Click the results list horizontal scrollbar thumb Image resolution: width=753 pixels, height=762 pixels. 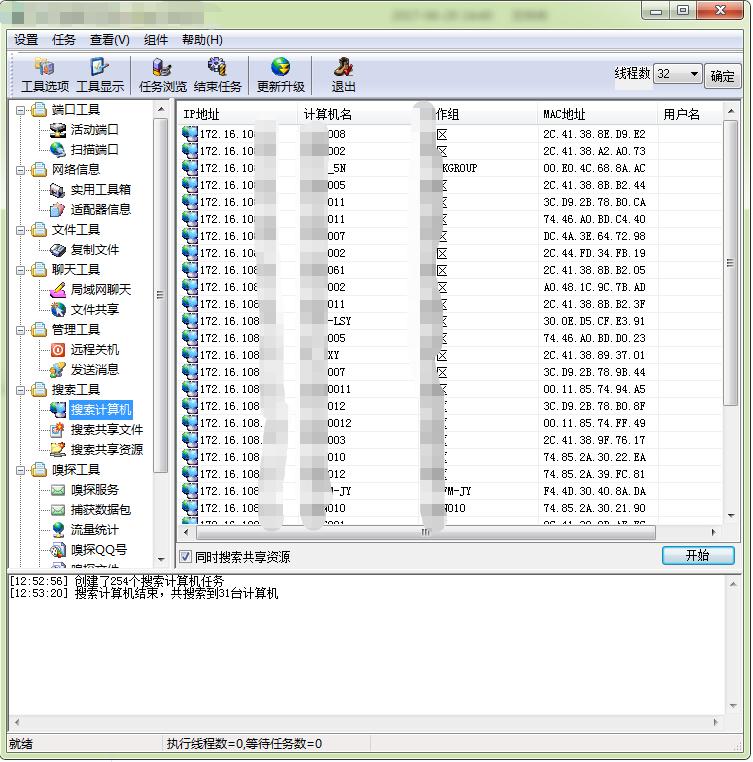(425, 532)
